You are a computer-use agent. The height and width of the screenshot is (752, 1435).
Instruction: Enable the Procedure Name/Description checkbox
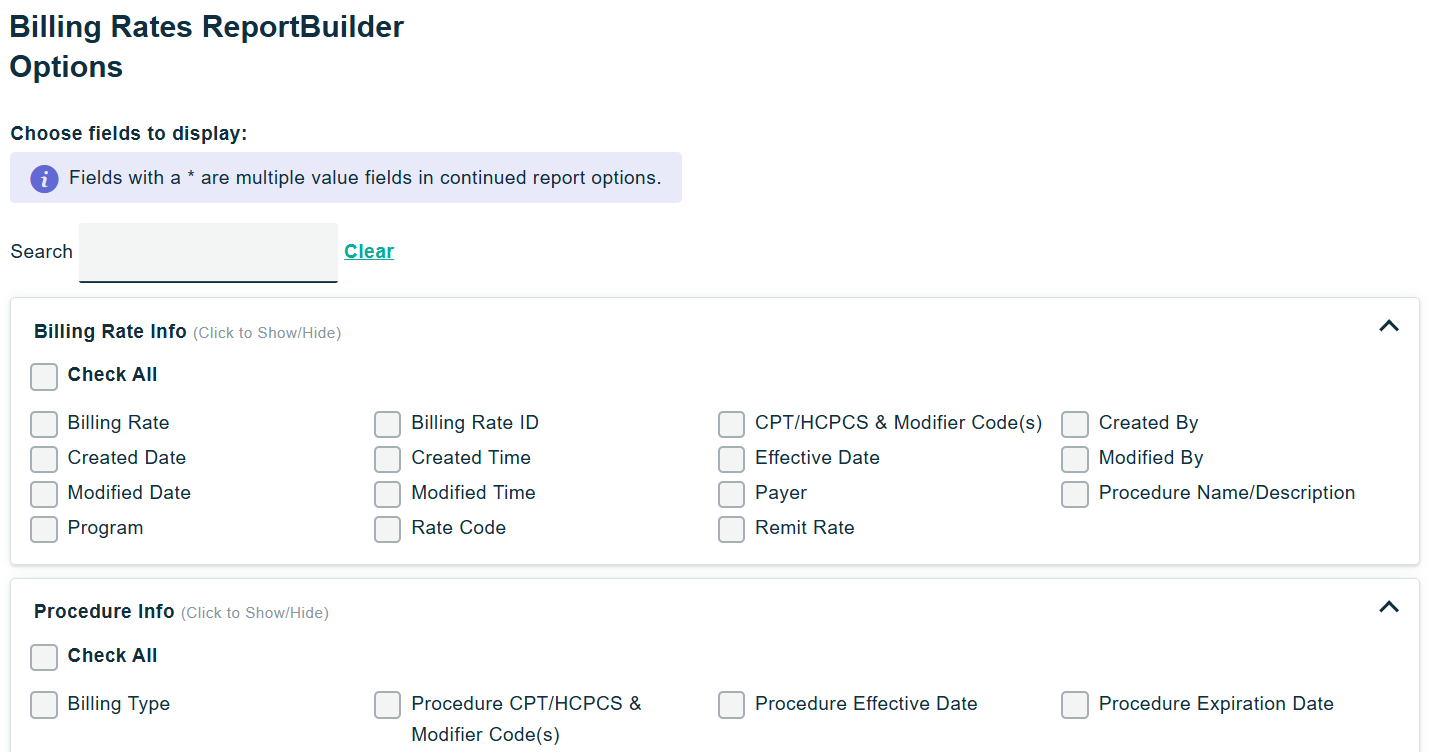click(1075, 495)
